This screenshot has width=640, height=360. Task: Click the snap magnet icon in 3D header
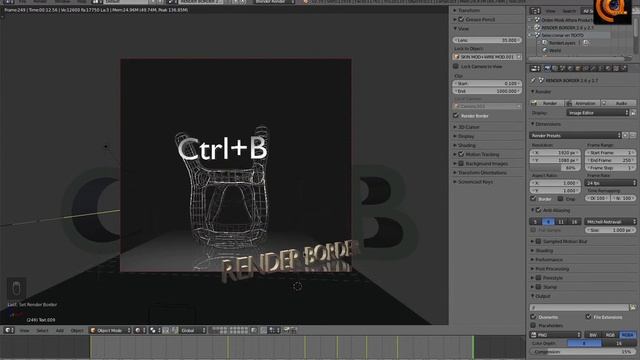pyautogui.click(x=263, y=330)
